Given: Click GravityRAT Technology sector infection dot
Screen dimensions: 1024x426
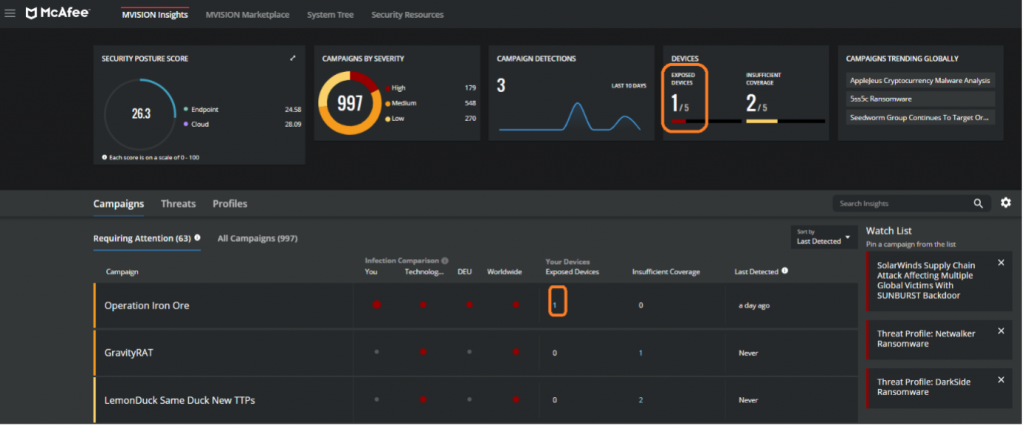Looking at the screenshot, I should click(423, 352).
